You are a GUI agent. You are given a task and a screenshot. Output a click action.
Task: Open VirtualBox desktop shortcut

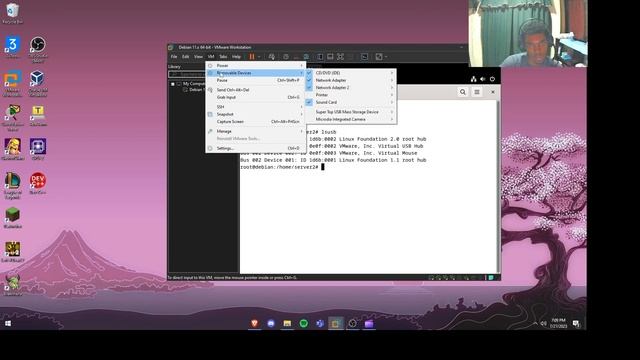click(38, 83)
